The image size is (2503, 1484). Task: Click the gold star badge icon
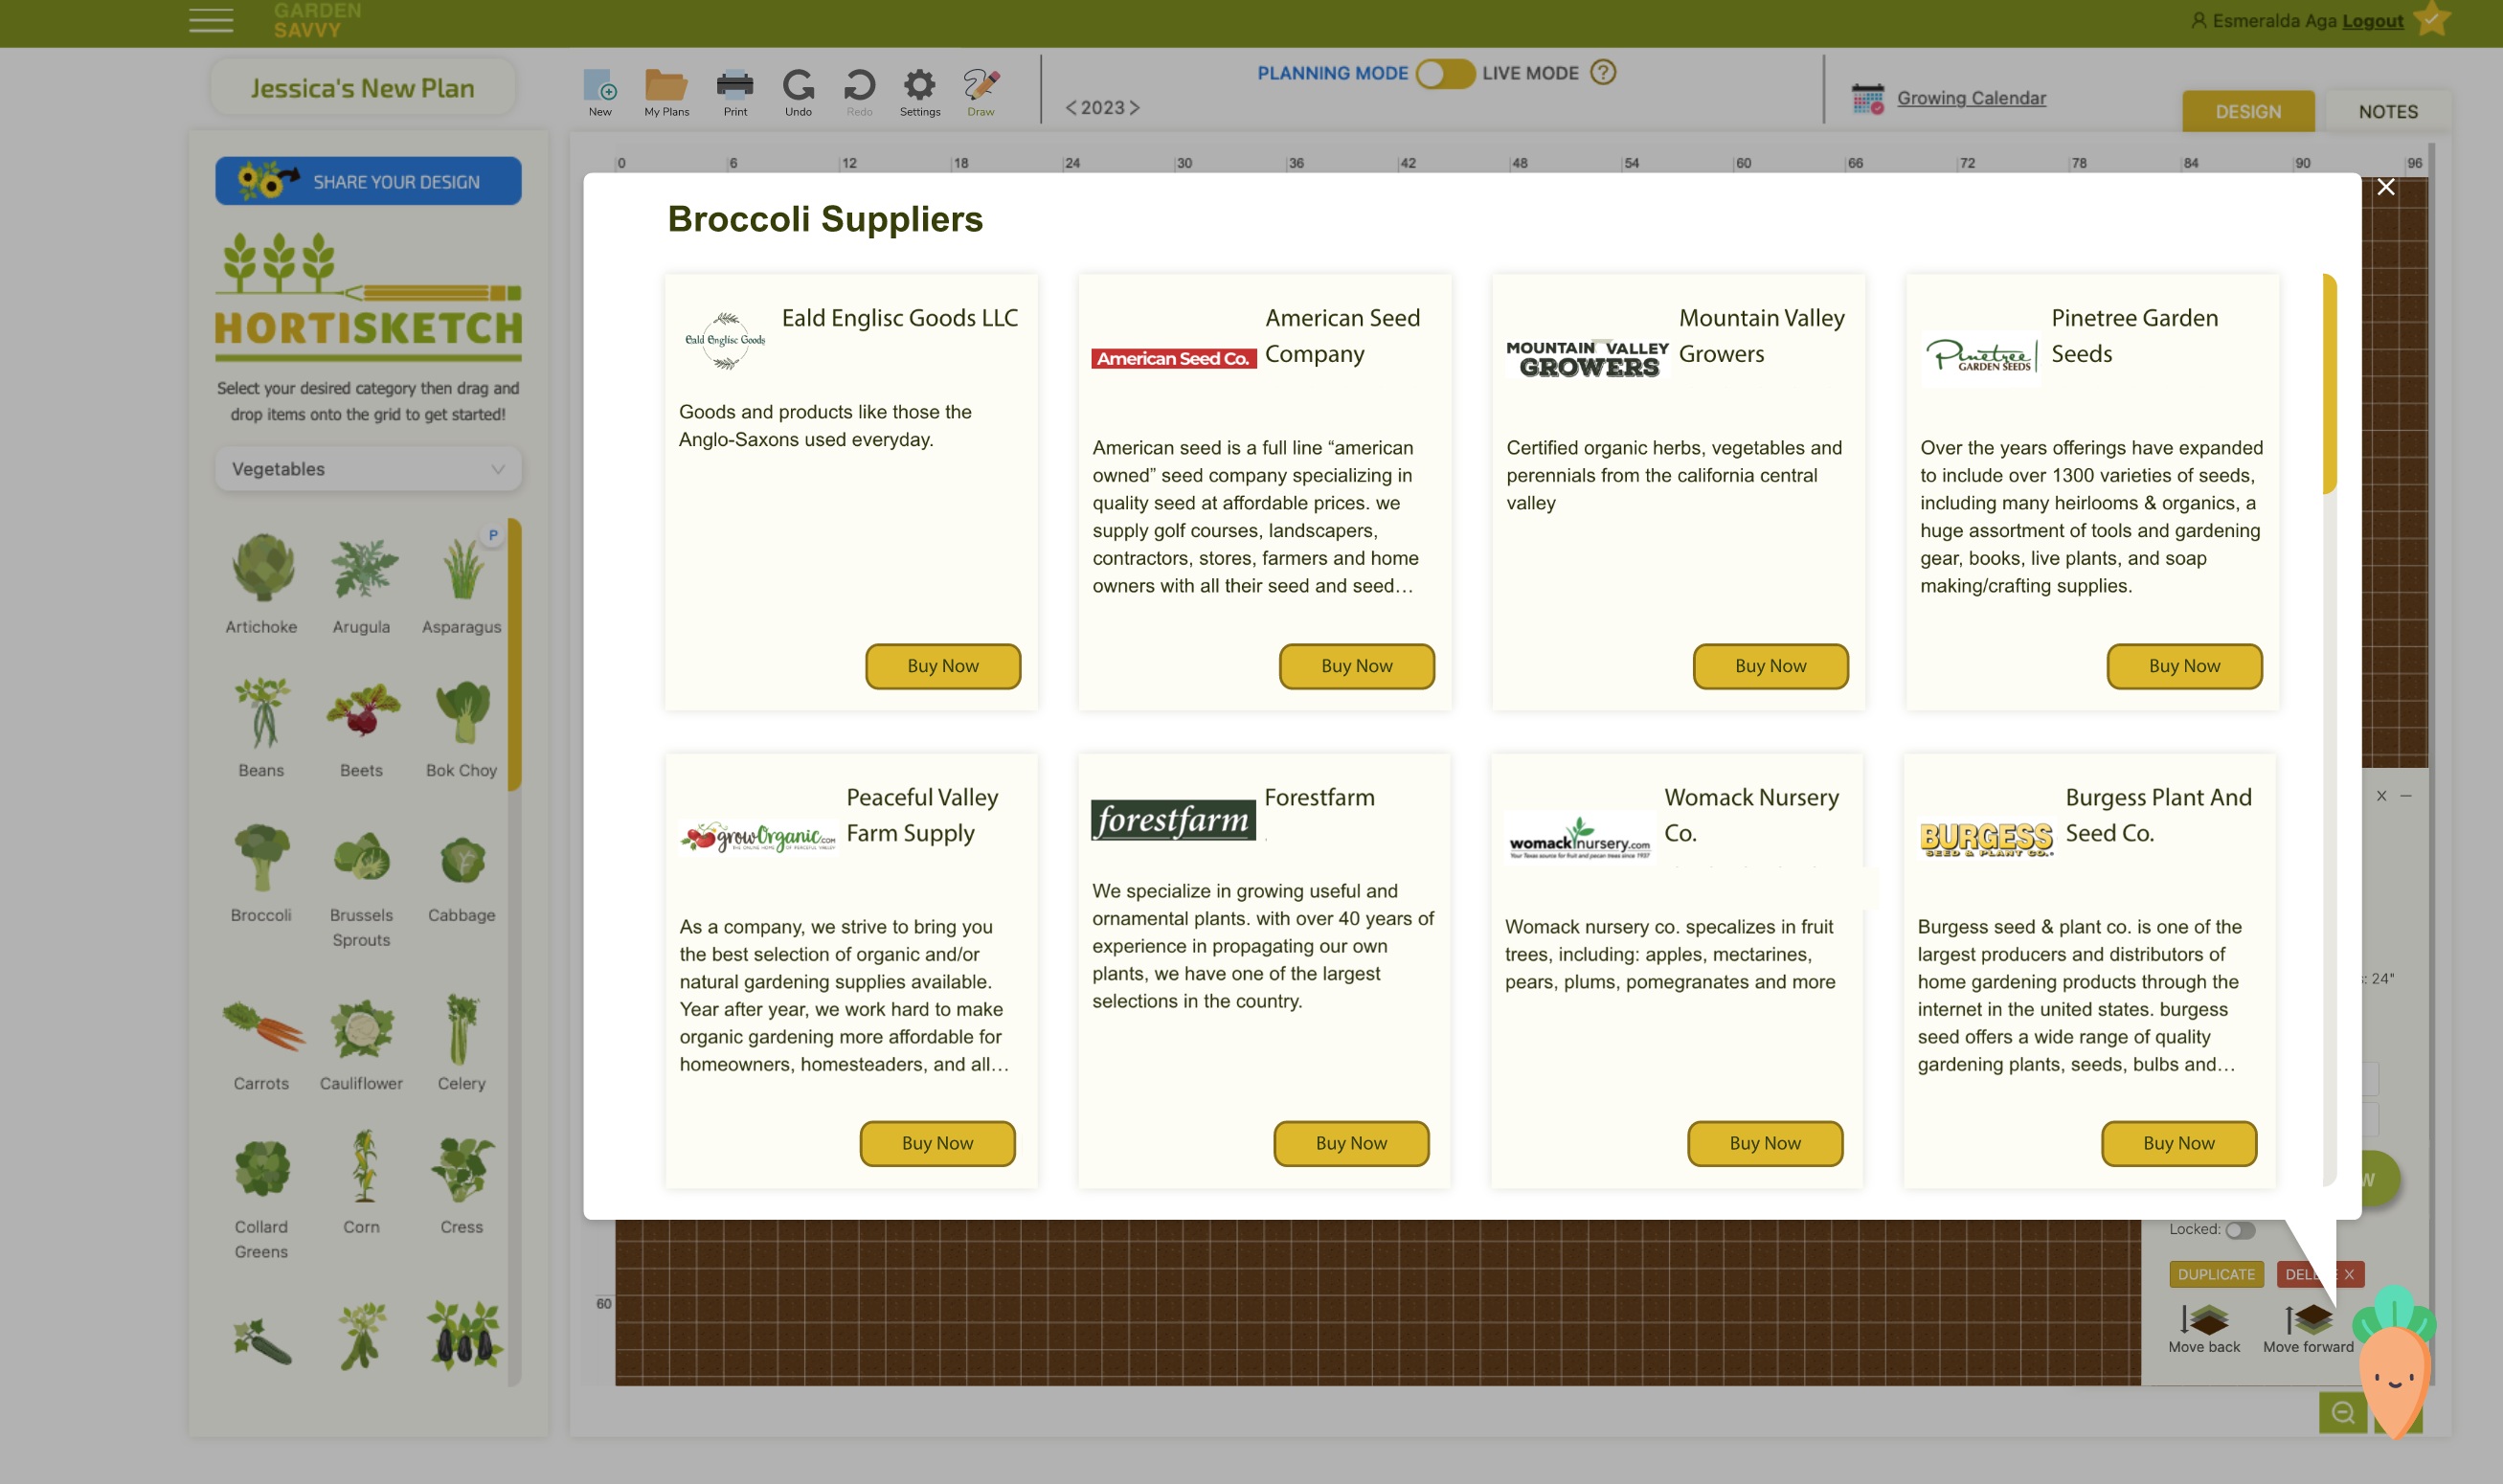click(2432, 18)
